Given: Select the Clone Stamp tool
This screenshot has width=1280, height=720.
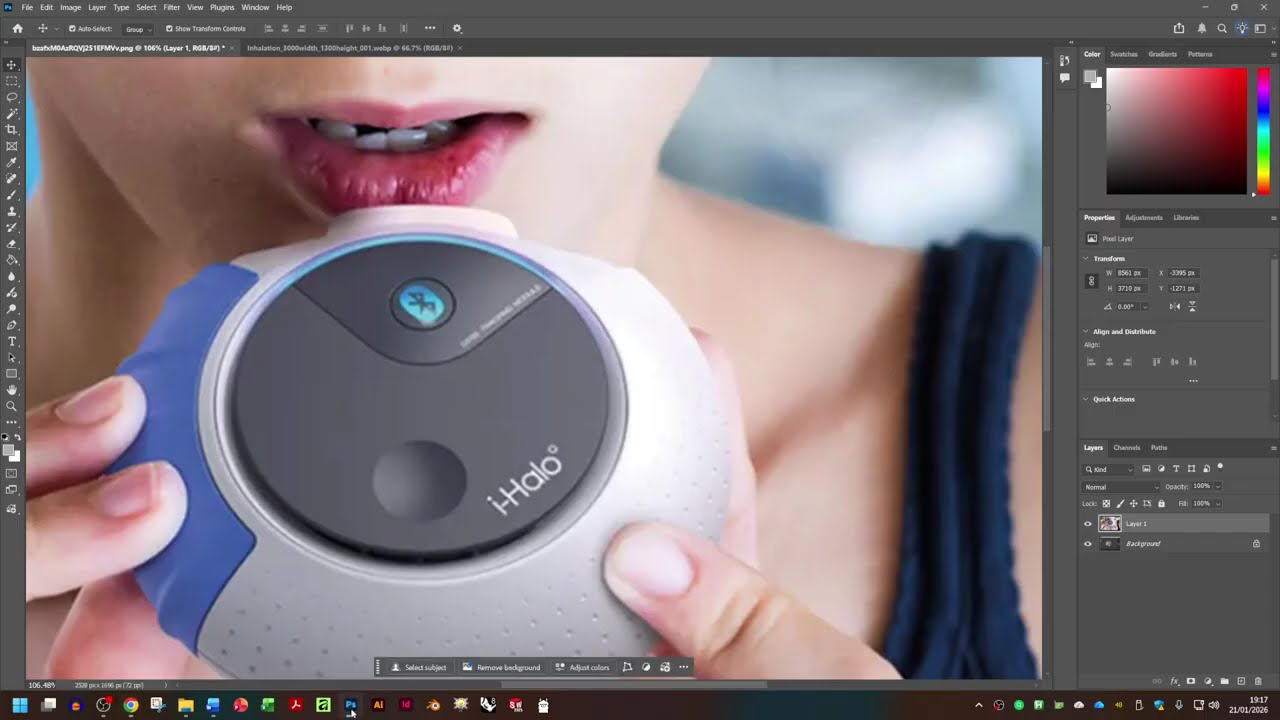Looking at the screenshot, I should 12,211.
